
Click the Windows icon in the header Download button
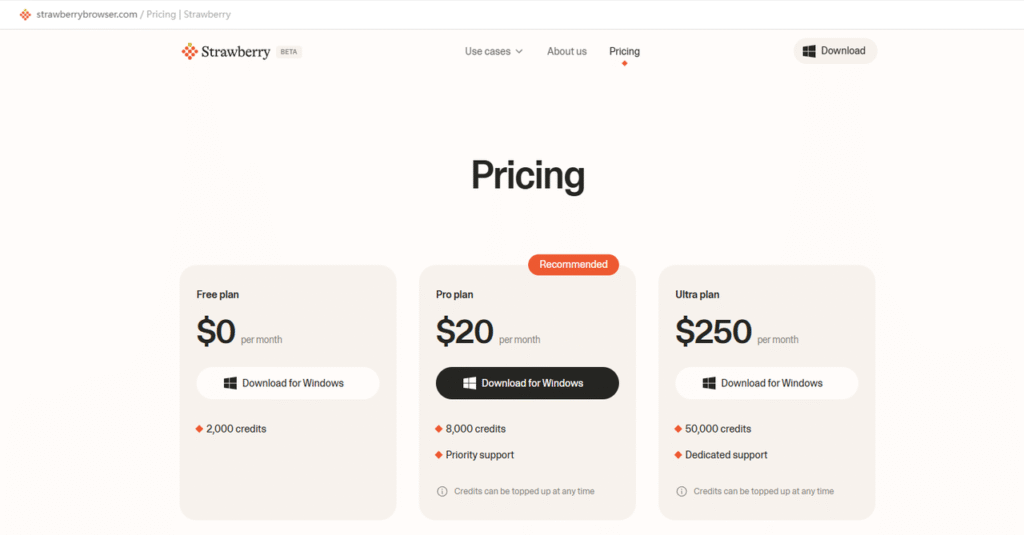809,51
